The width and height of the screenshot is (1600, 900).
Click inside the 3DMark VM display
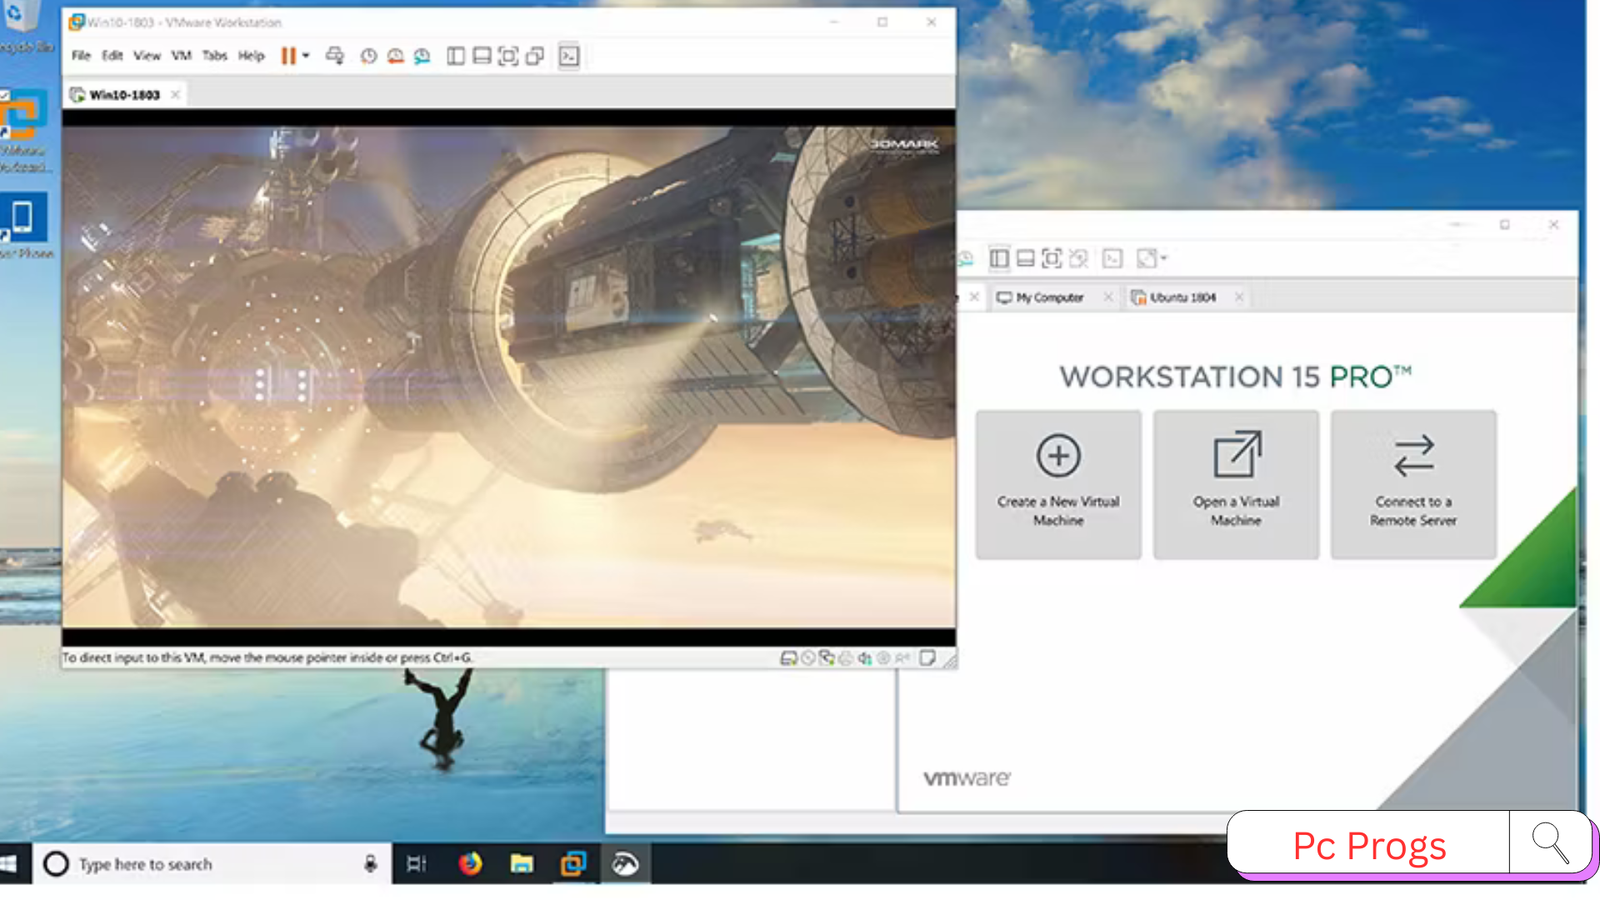tap(509, 377)
